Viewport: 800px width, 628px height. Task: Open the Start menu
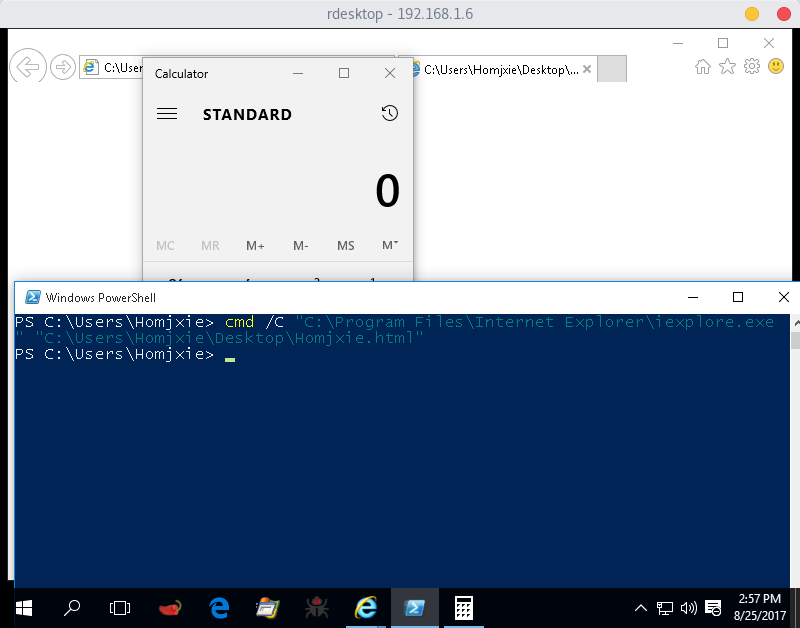(x=22, y=607)
